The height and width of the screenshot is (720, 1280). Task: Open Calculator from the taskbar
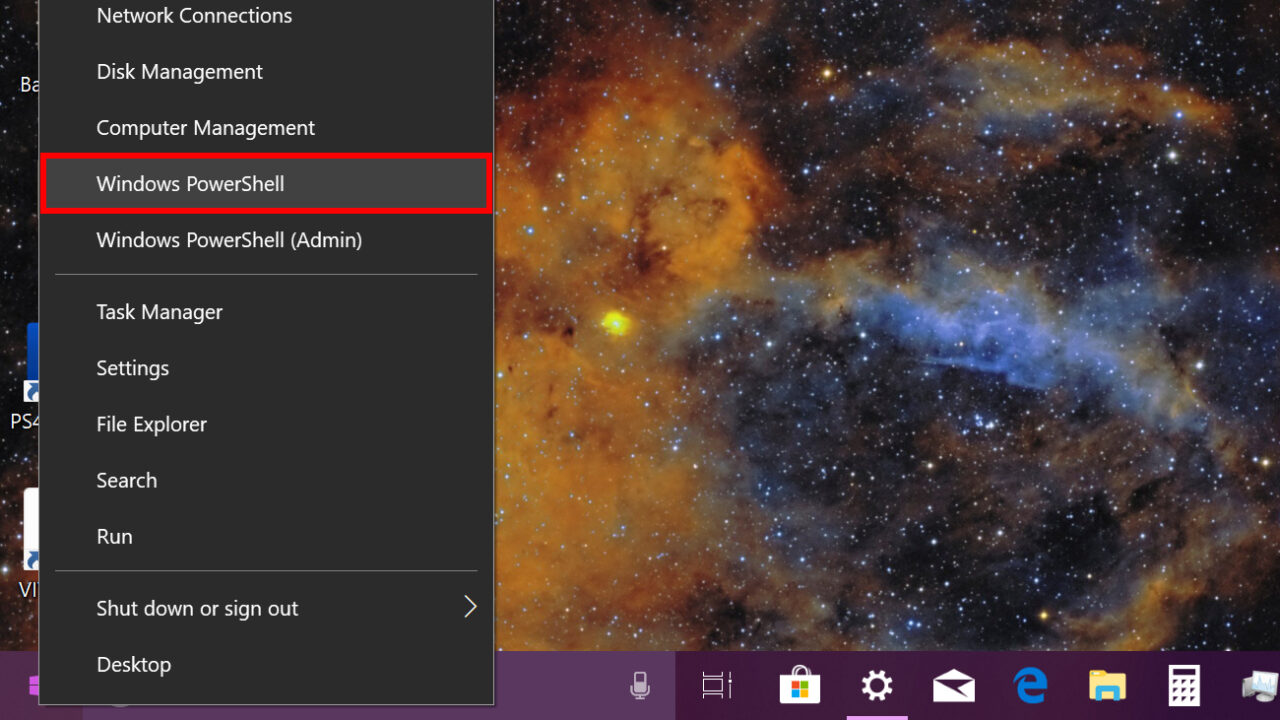[x=1183, y=686]
